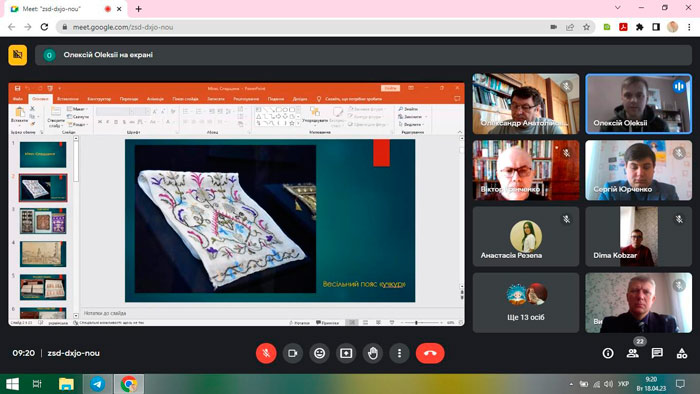The image size is (700, 394).
Task: Open the activities icon
Action: (x=682, y=353)
